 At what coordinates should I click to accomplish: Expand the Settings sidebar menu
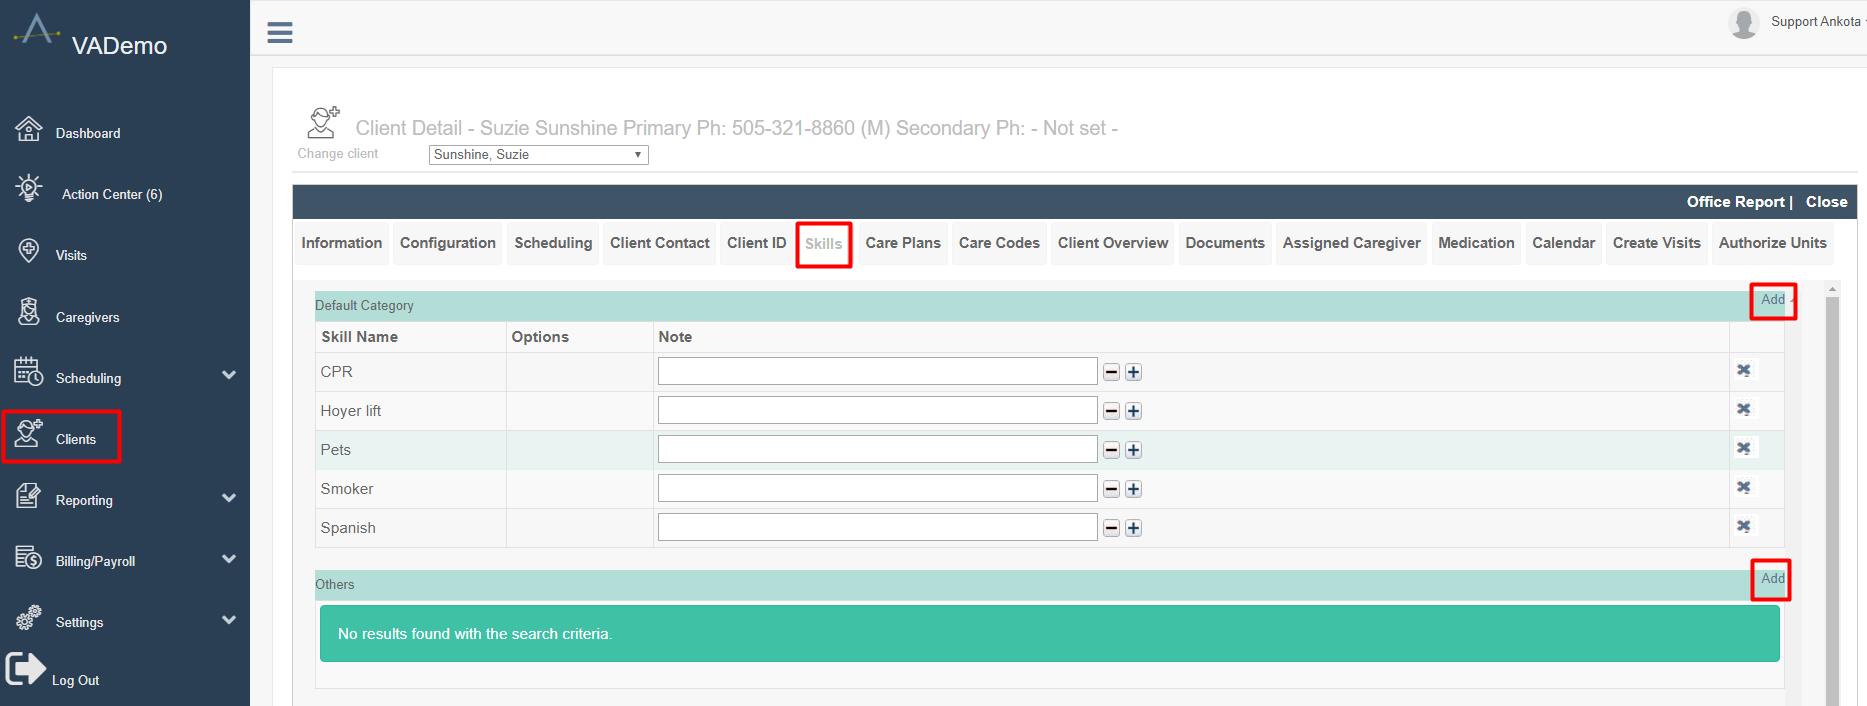229,620
